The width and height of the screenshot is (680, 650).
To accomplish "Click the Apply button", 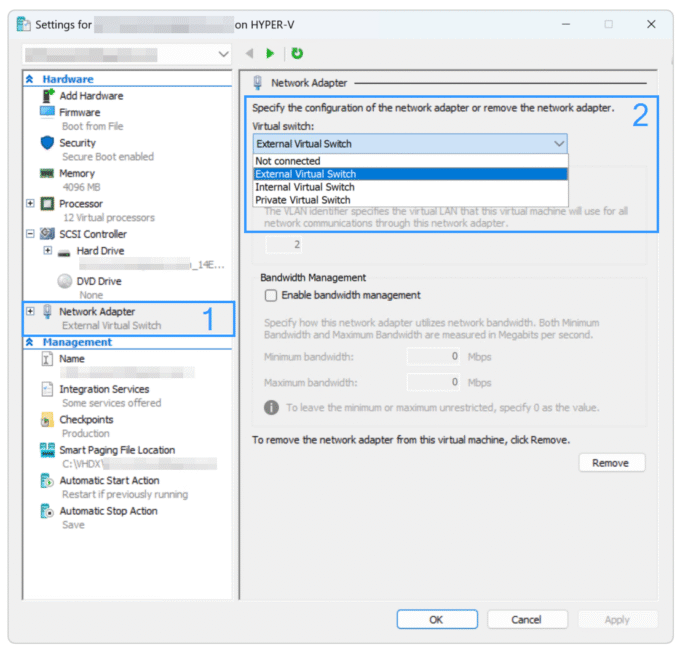I will click(618, 619).
